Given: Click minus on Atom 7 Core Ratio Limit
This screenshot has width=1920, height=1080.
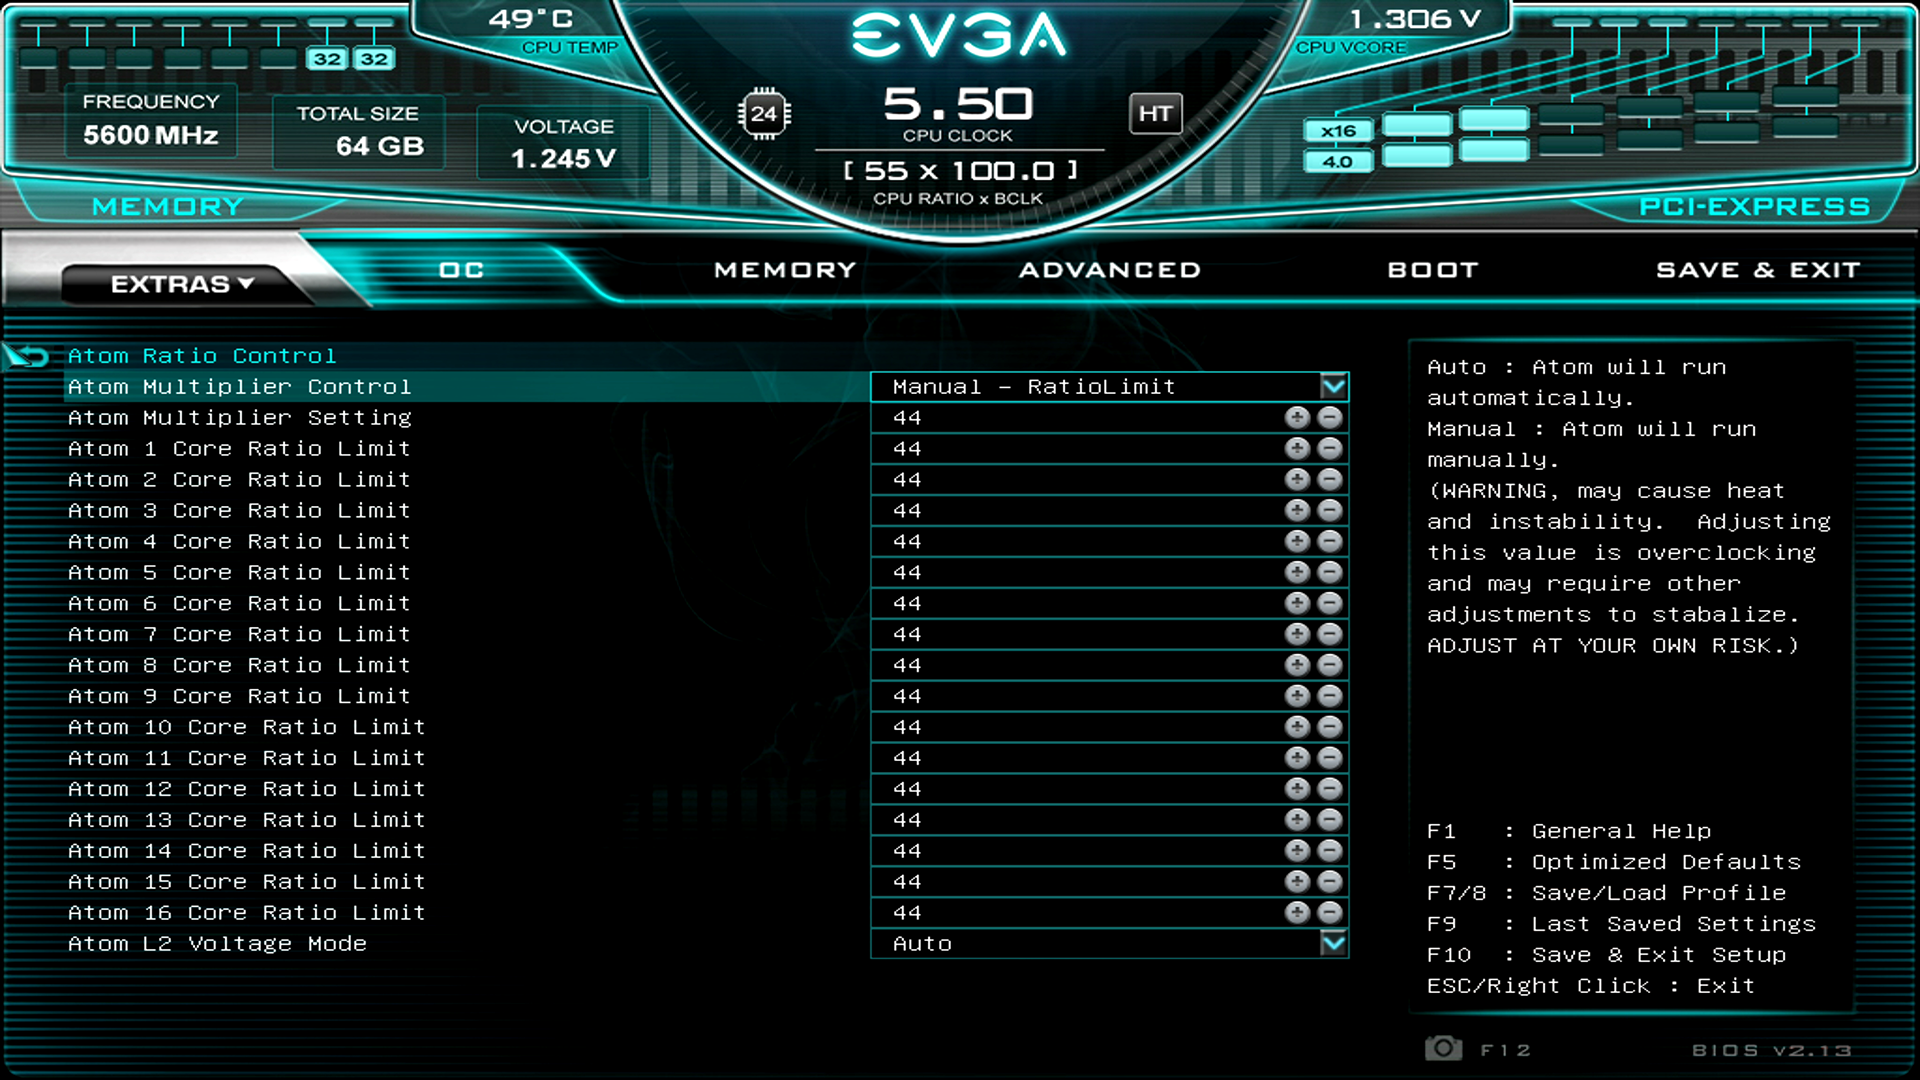Looking at the screenshot, I should [x=1329, y=635].
